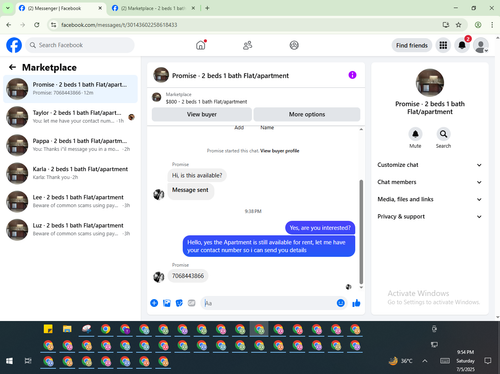Attach a photo file icon in composer
Viewport: 500px width, 374px height.
click(167, 303)
